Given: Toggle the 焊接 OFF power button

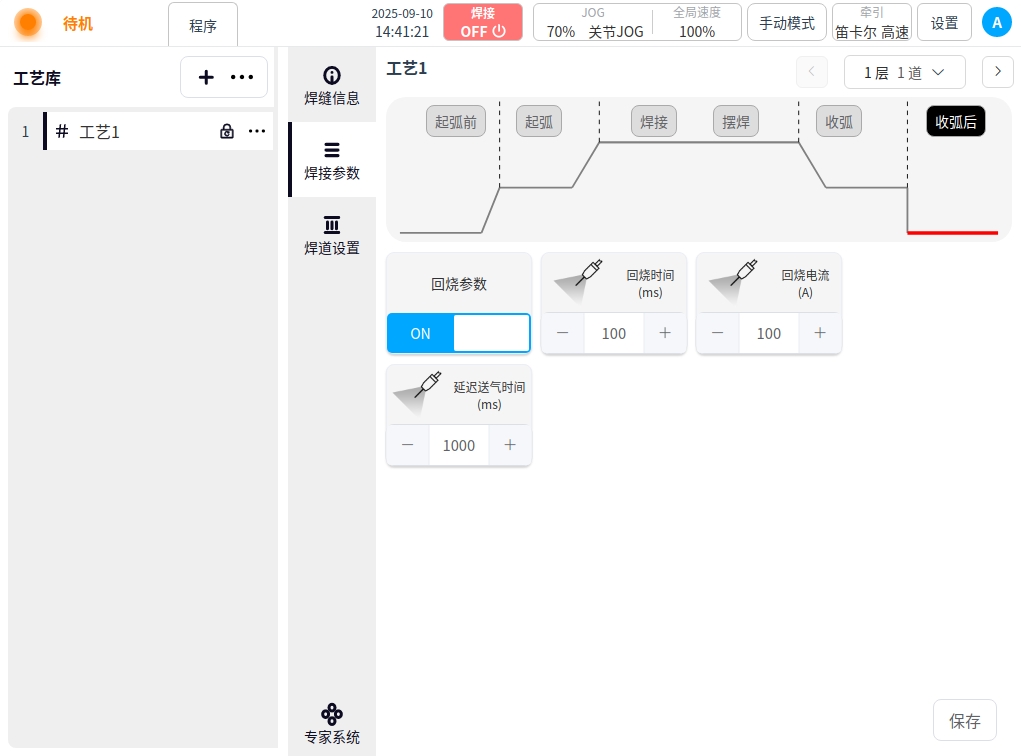Looking at the screenshot, I should (483, 22).
